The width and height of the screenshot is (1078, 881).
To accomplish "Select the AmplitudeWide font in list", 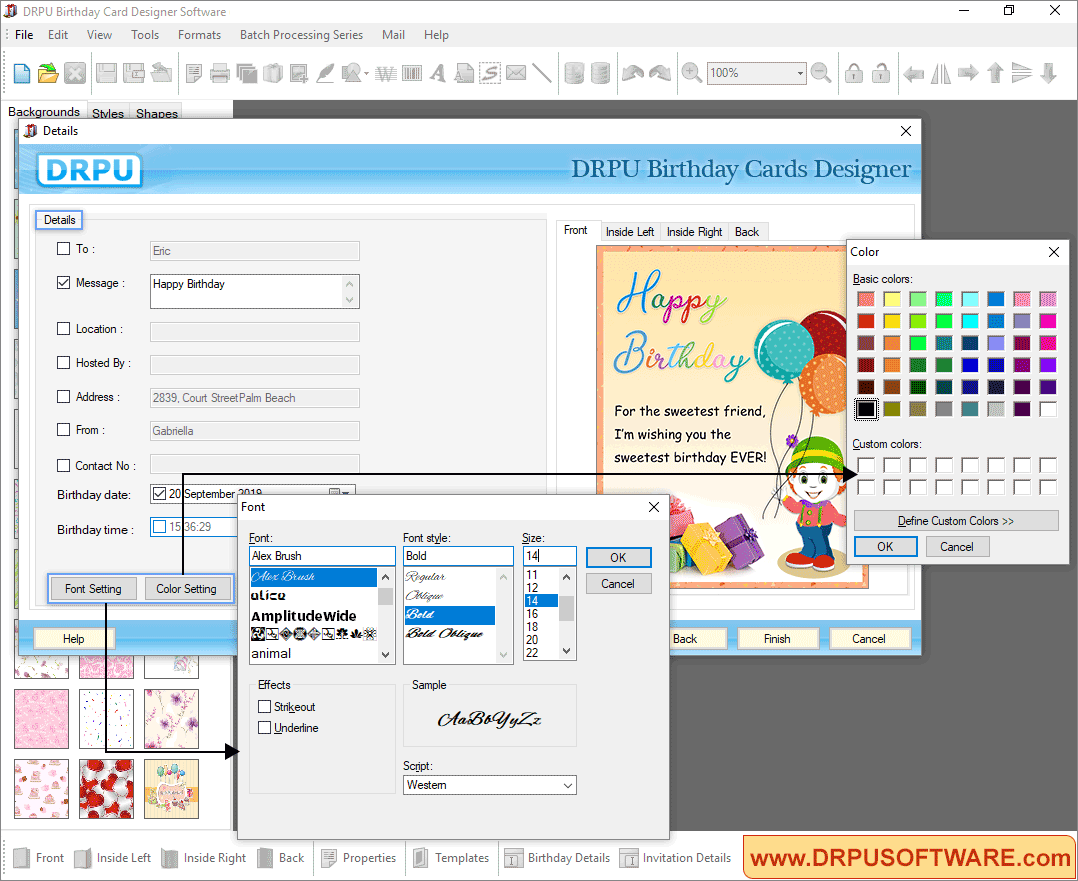I will (x=304, y=616).
